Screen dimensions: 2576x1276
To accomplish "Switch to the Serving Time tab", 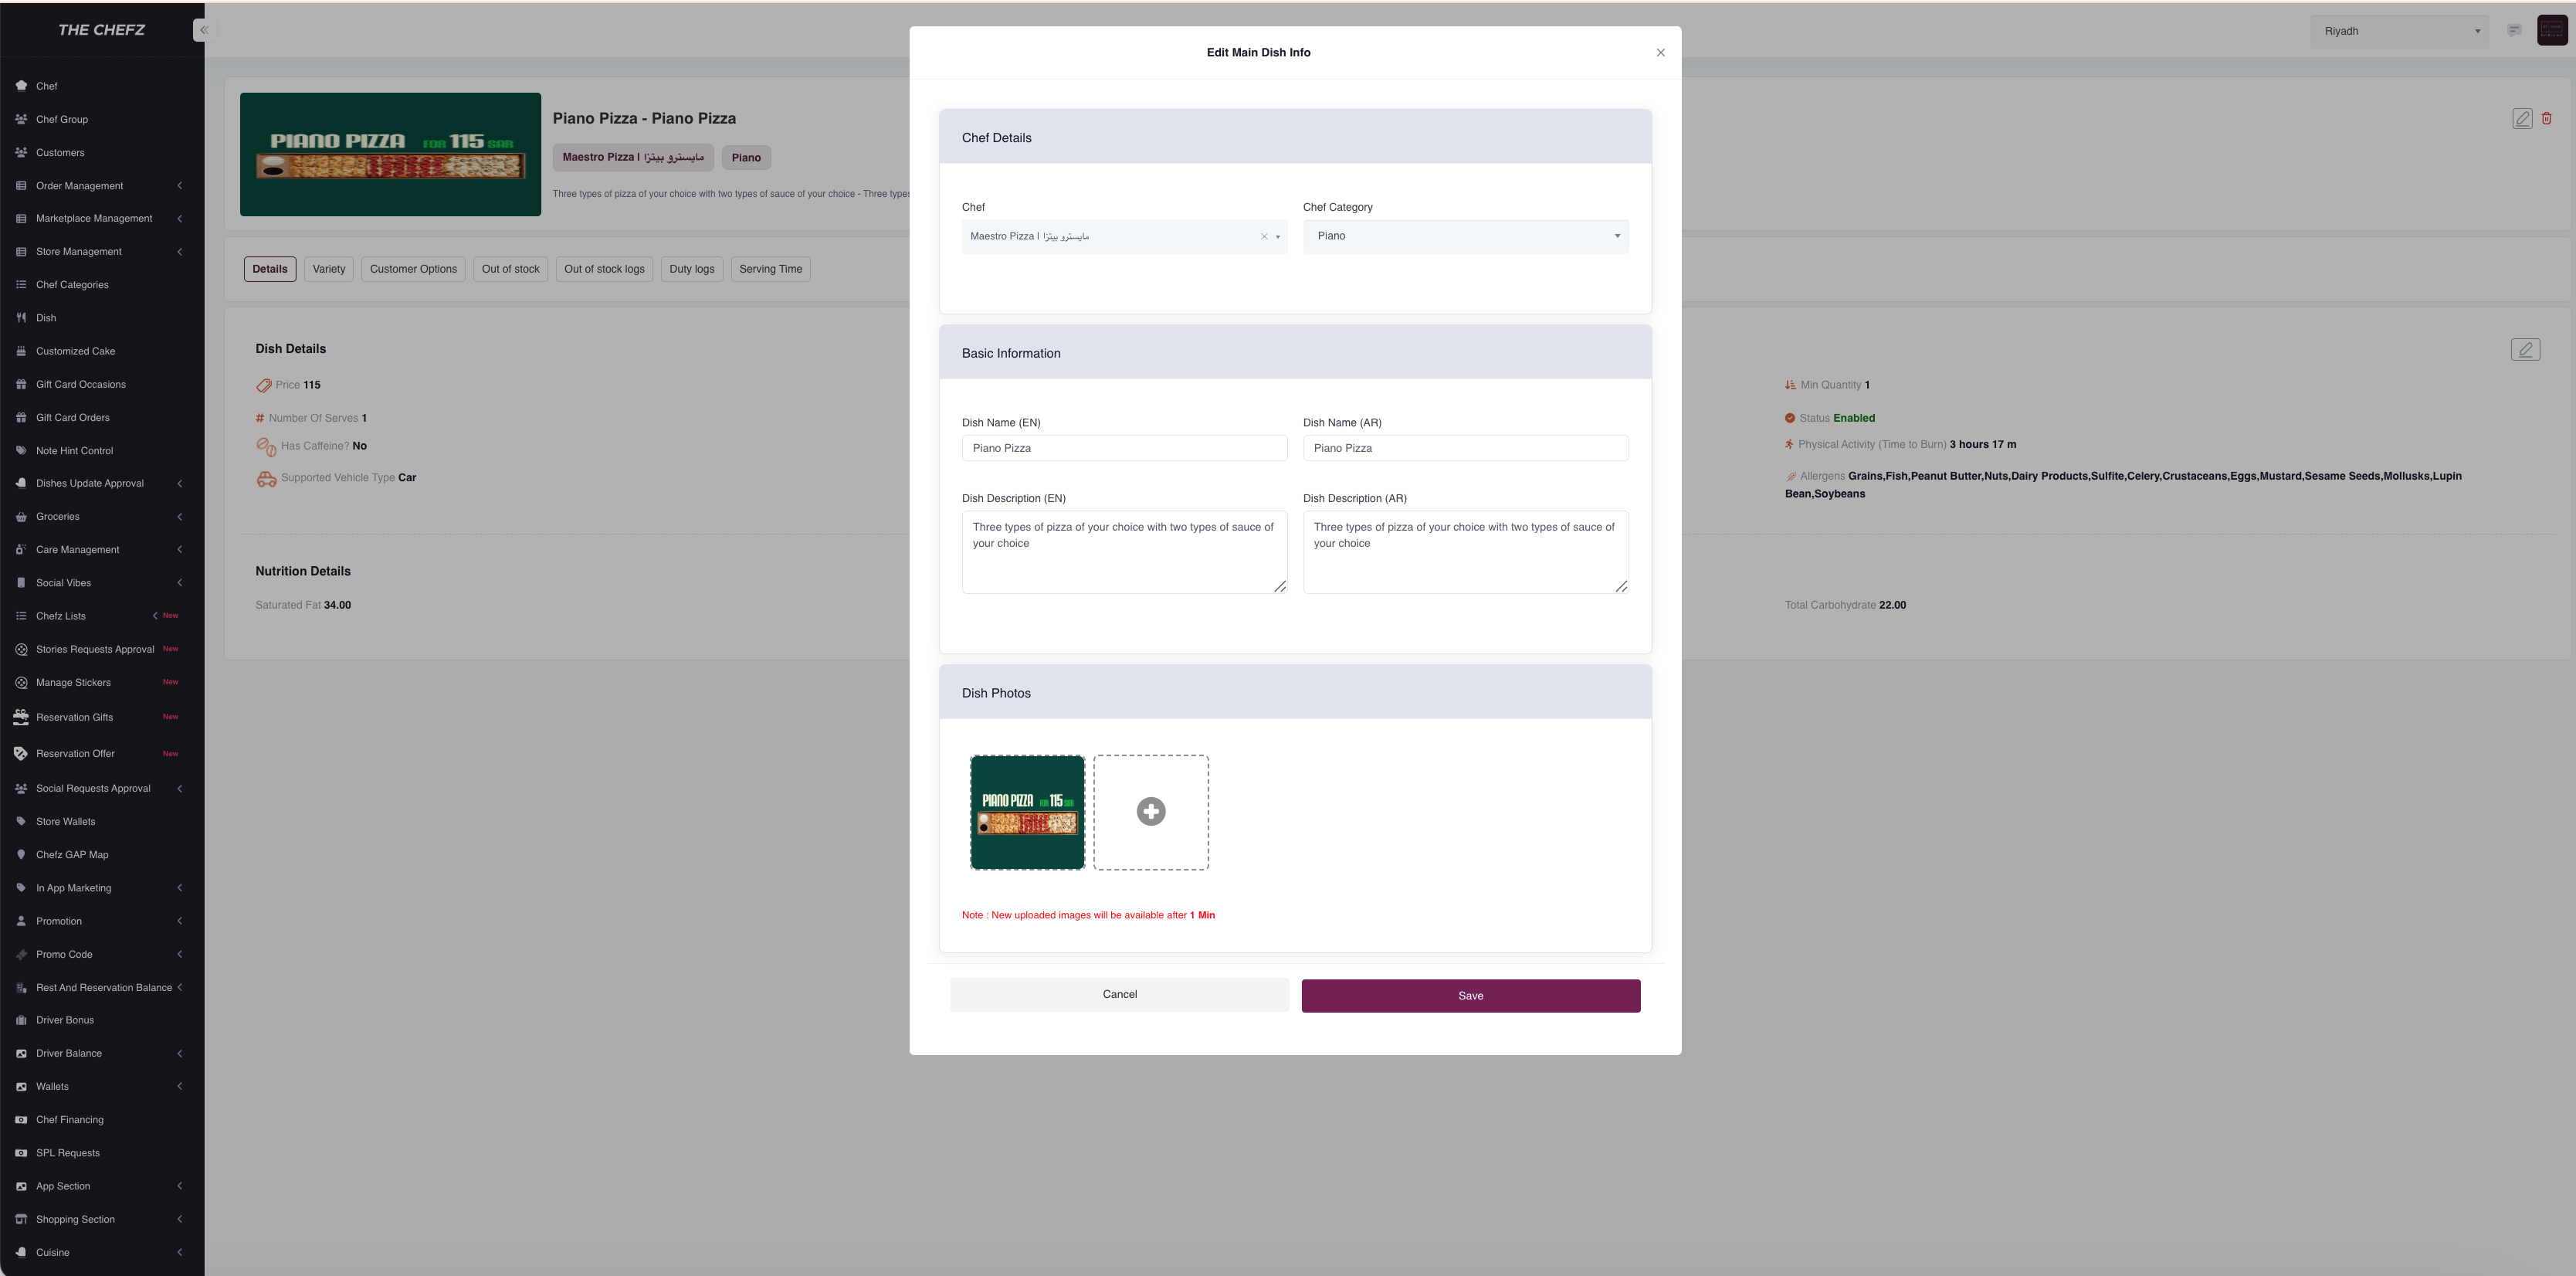I will pos(770,269).
